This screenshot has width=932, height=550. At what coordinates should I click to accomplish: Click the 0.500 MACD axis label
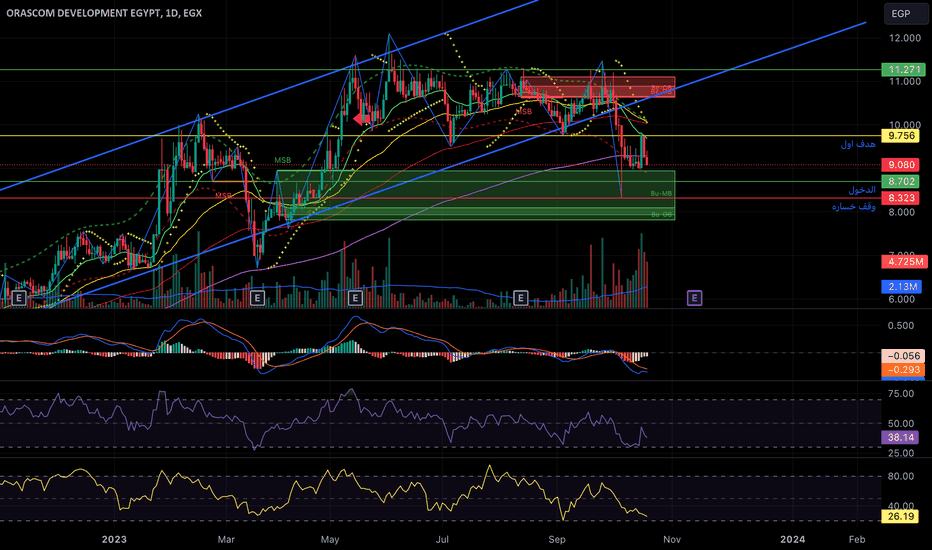pyautogui.click(x=900, y=326)
